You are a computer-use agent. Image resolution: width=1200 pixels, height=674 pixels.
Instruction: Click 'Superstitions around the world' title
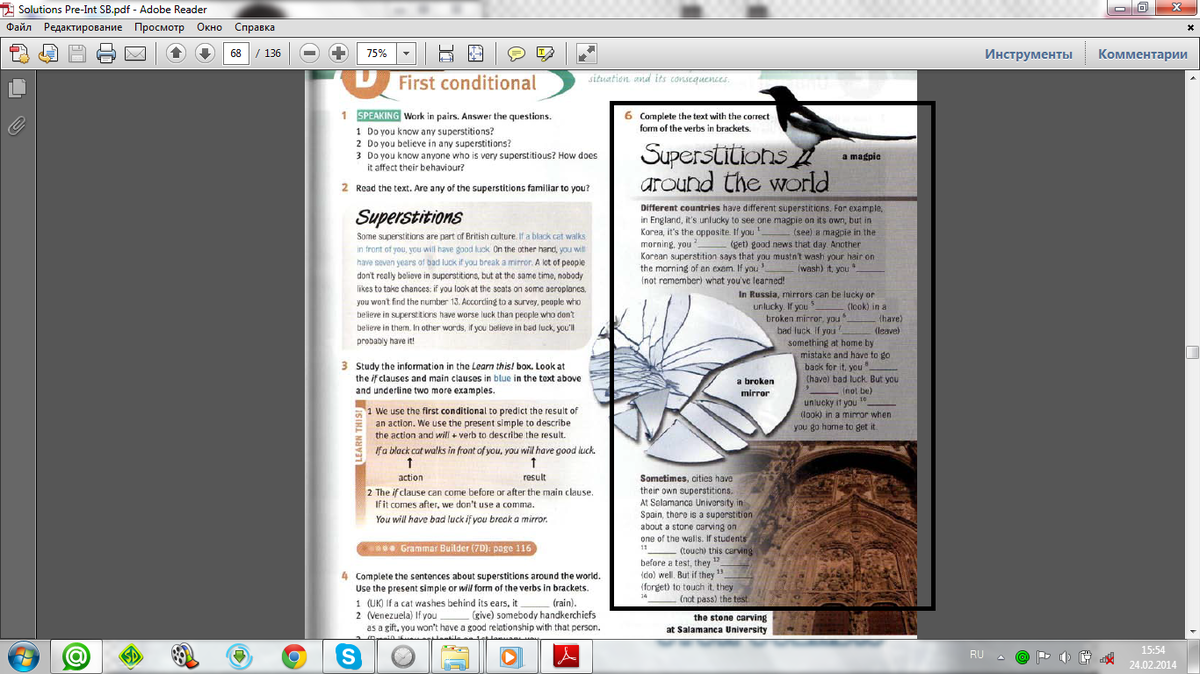click(734, 169)
